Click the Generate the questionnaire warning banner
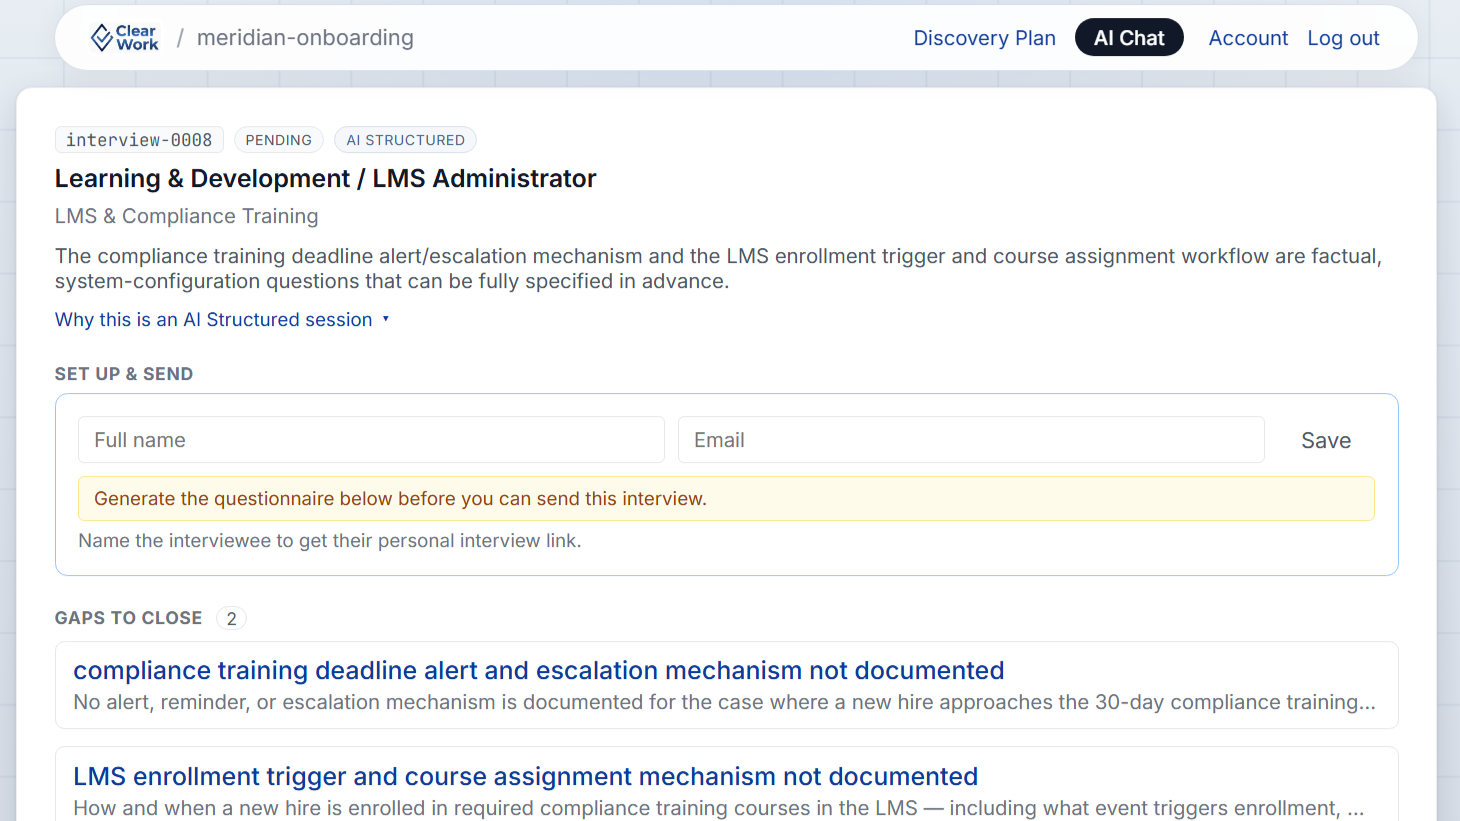 (x=726, y=499)
